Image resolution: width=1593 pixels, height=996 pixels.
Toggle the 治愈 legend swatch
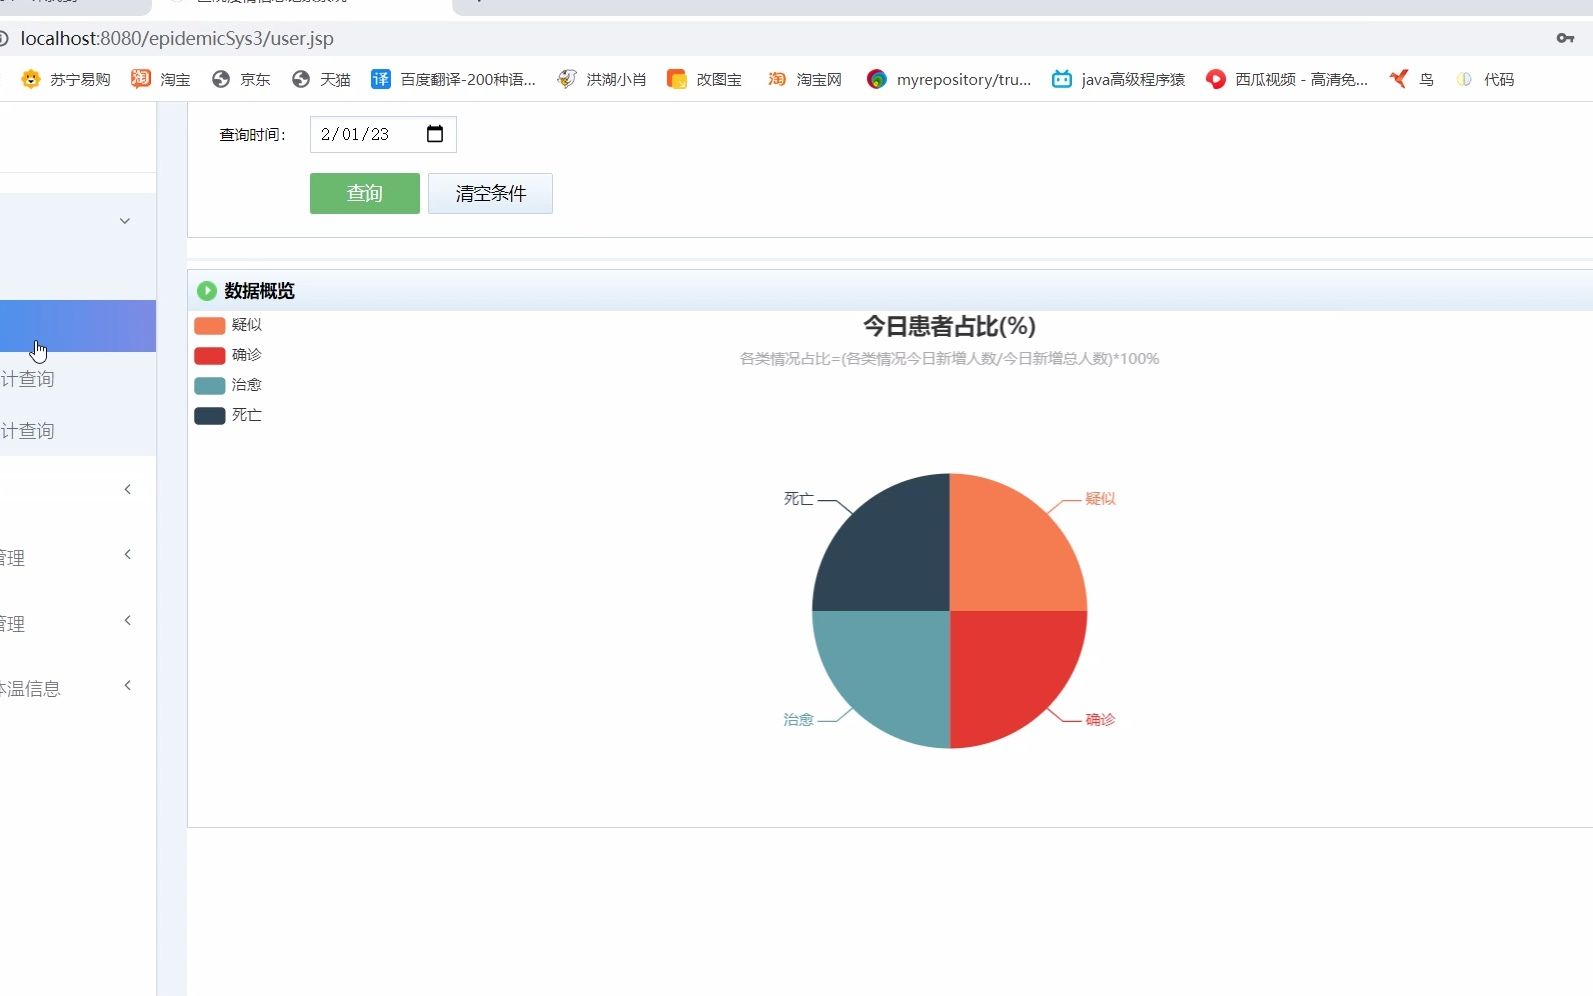coord(210,385)
